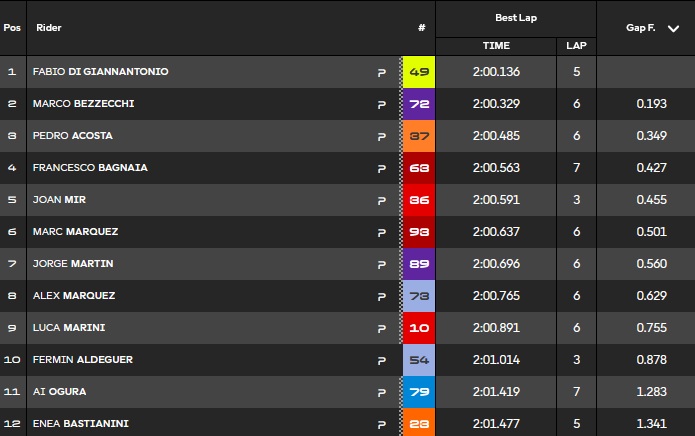Screen dimensions: 695x436
Task: Open the Gap F. dropdown chevron
Action: [673, 29]
